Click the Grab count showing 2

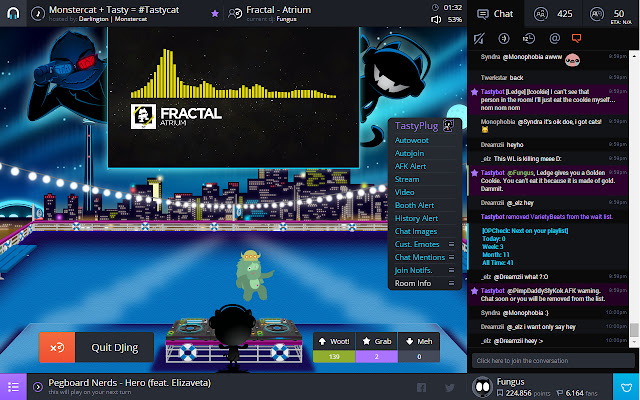pyautogui.click(x=377, y=357)
